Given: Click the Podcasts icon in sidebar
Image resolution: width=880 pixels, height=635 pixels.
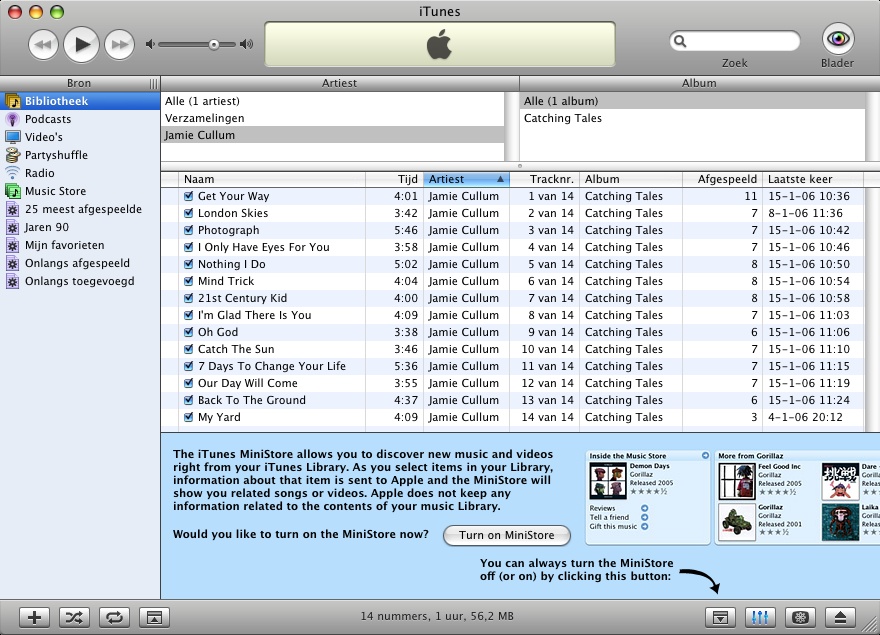Looking at the screenshot, I should click(12, 119).
